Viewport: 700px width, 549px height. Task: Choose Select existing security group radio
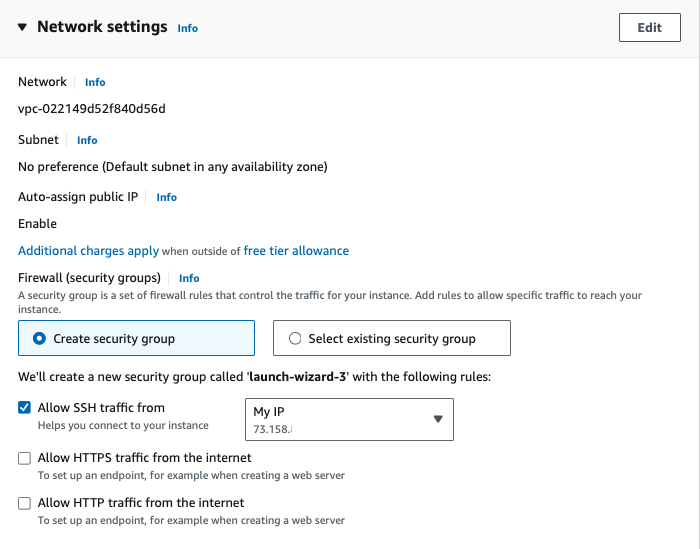click(x=295, y=338)
